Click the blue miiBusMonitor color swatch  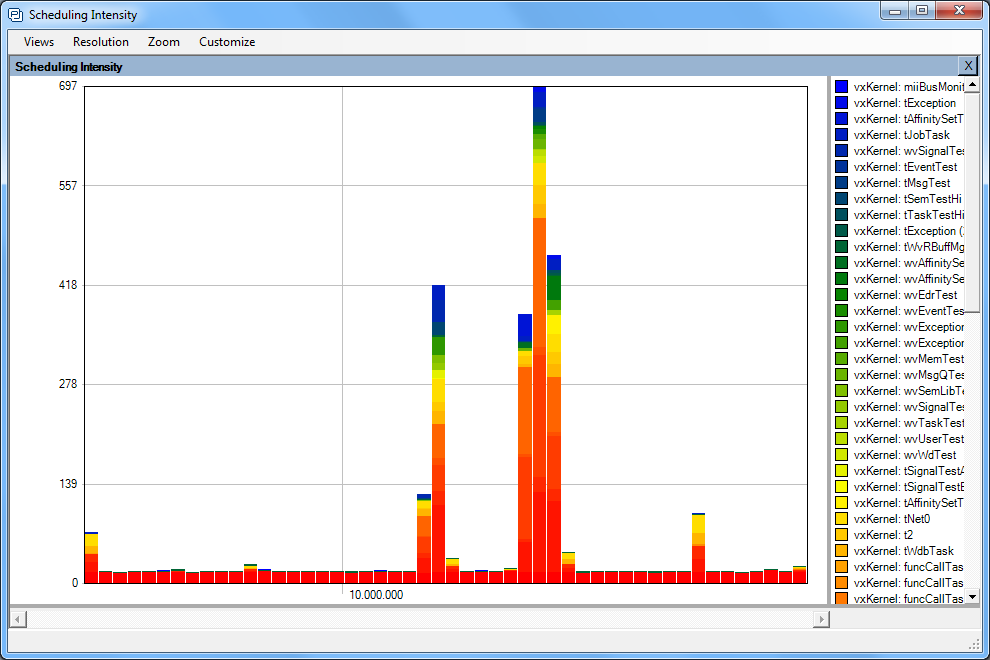(841, 87)
